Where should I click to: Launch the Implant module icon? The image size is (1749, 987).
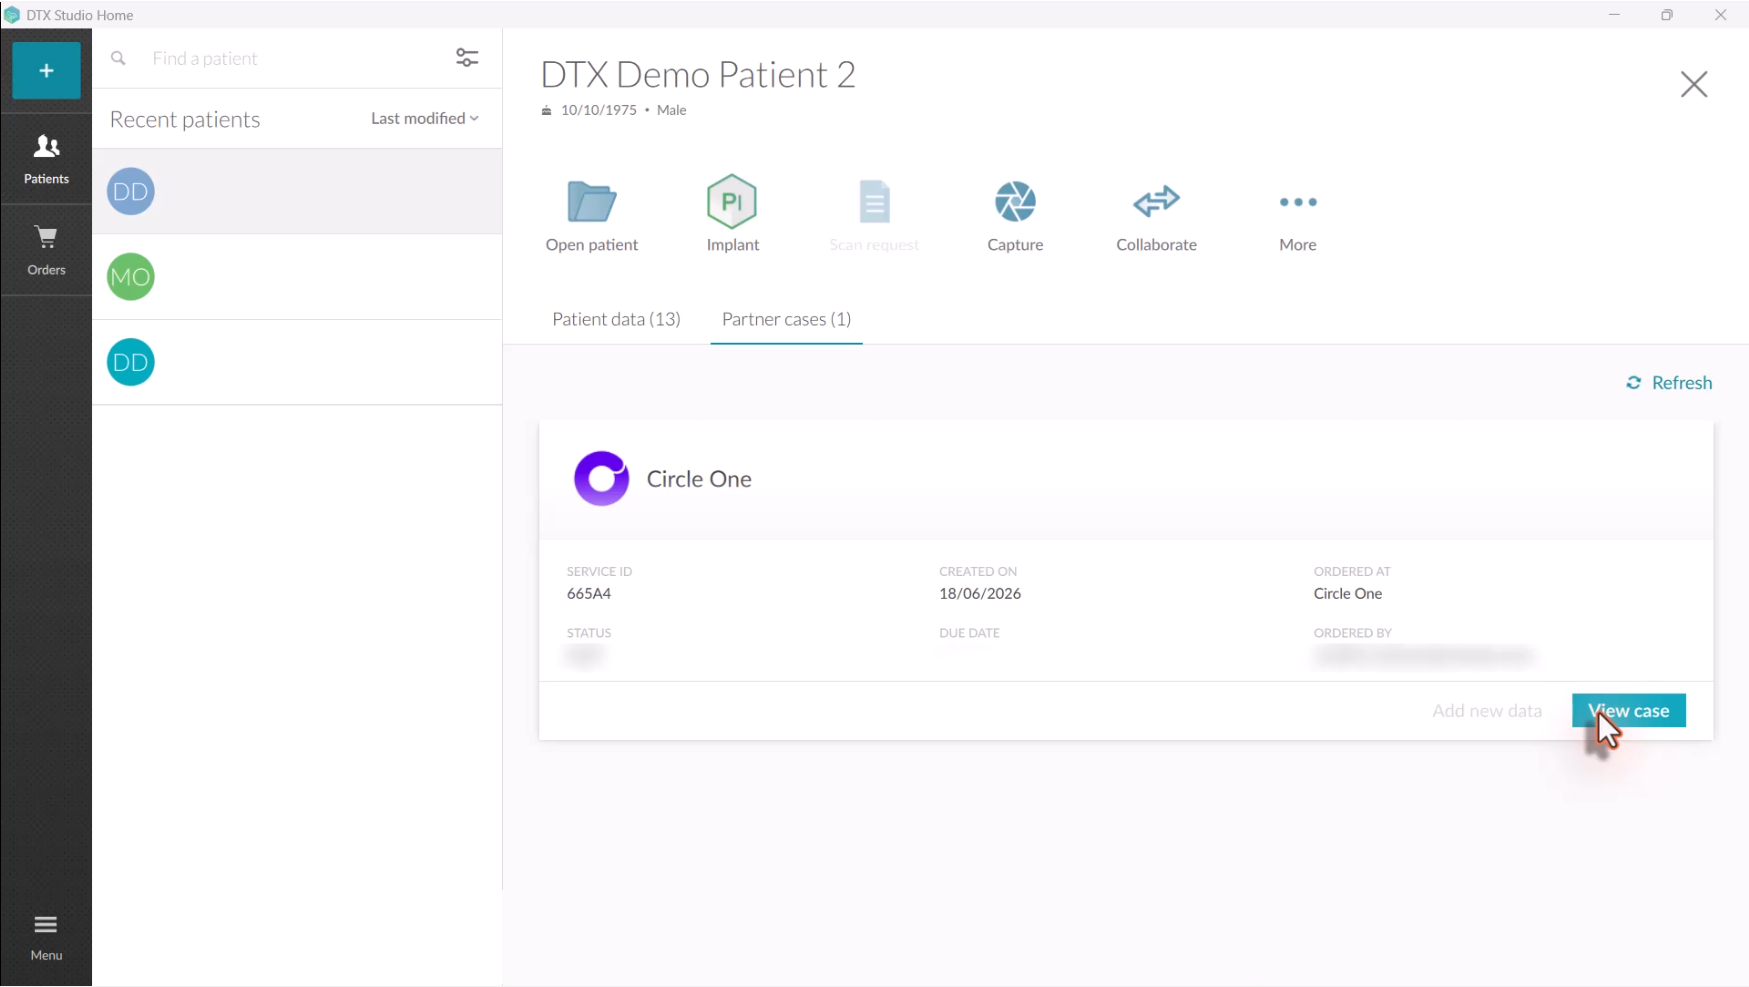click(732, 202)
